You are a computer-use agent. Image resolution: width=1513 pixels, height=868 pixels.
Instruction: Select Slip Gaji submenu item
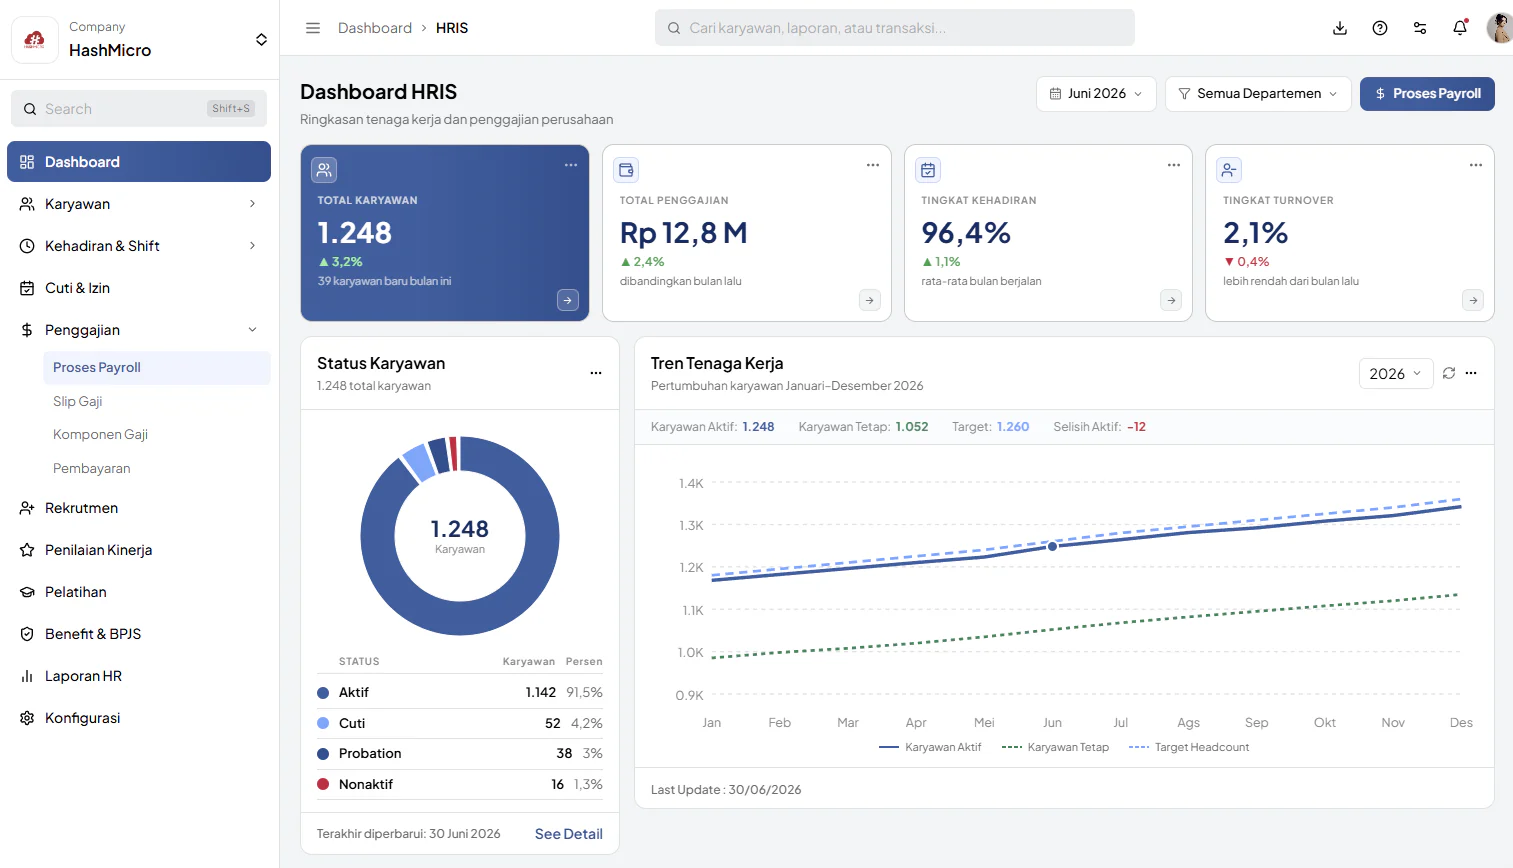coord(78,401)
